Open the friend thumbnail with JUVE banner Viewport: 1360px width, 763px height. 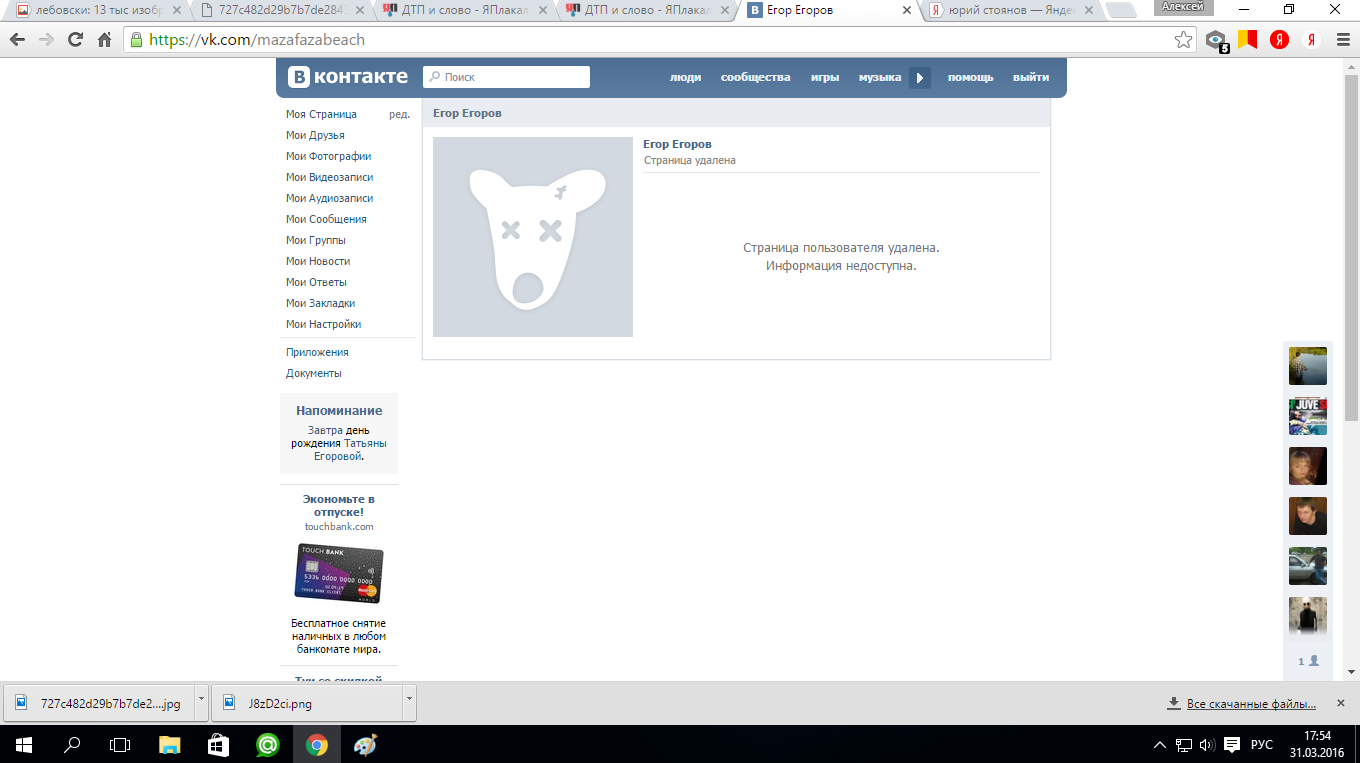tap(1308, 416)
